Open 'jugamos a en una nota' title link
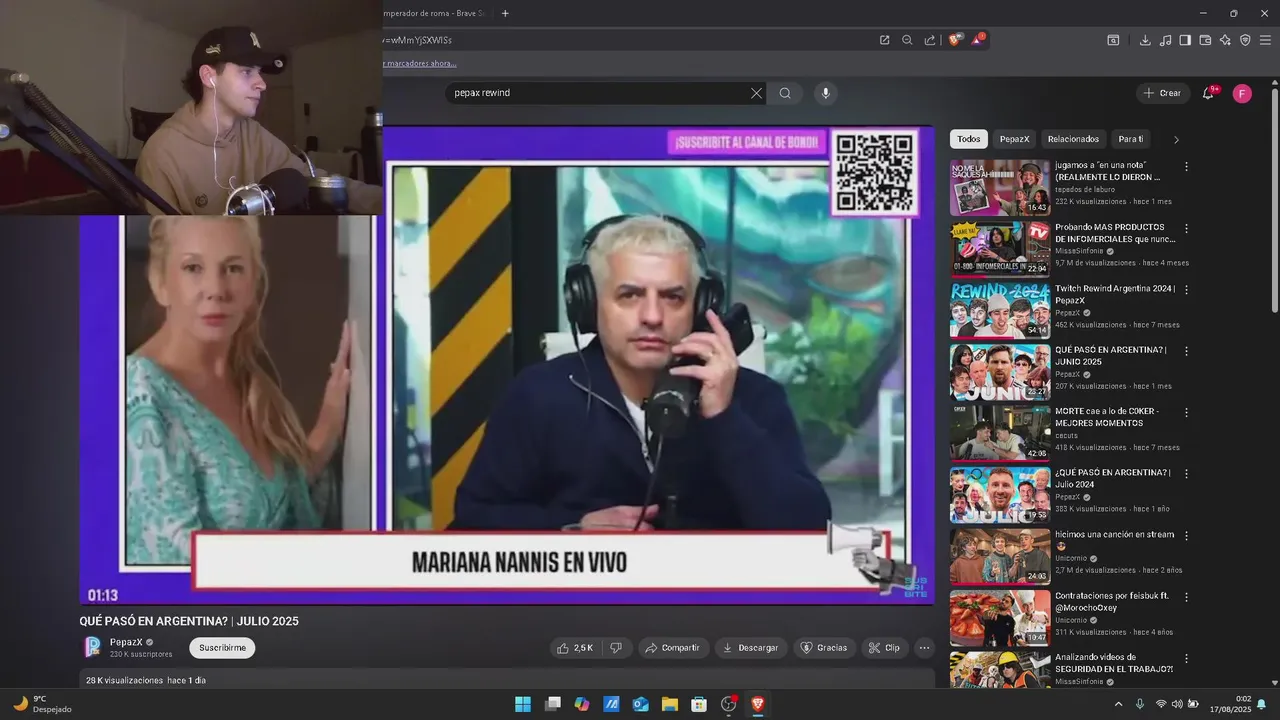Viewport: 1280px width, 720px height. [x=1107, y=171]
